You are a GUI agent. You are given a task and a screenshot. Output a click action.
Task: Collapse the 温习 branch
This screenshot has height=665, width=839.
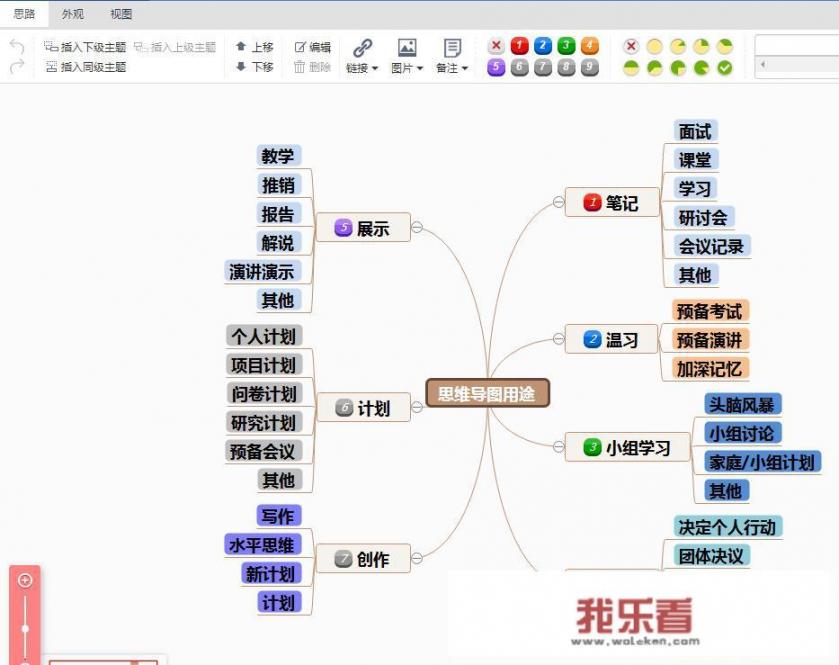point(558,339)
